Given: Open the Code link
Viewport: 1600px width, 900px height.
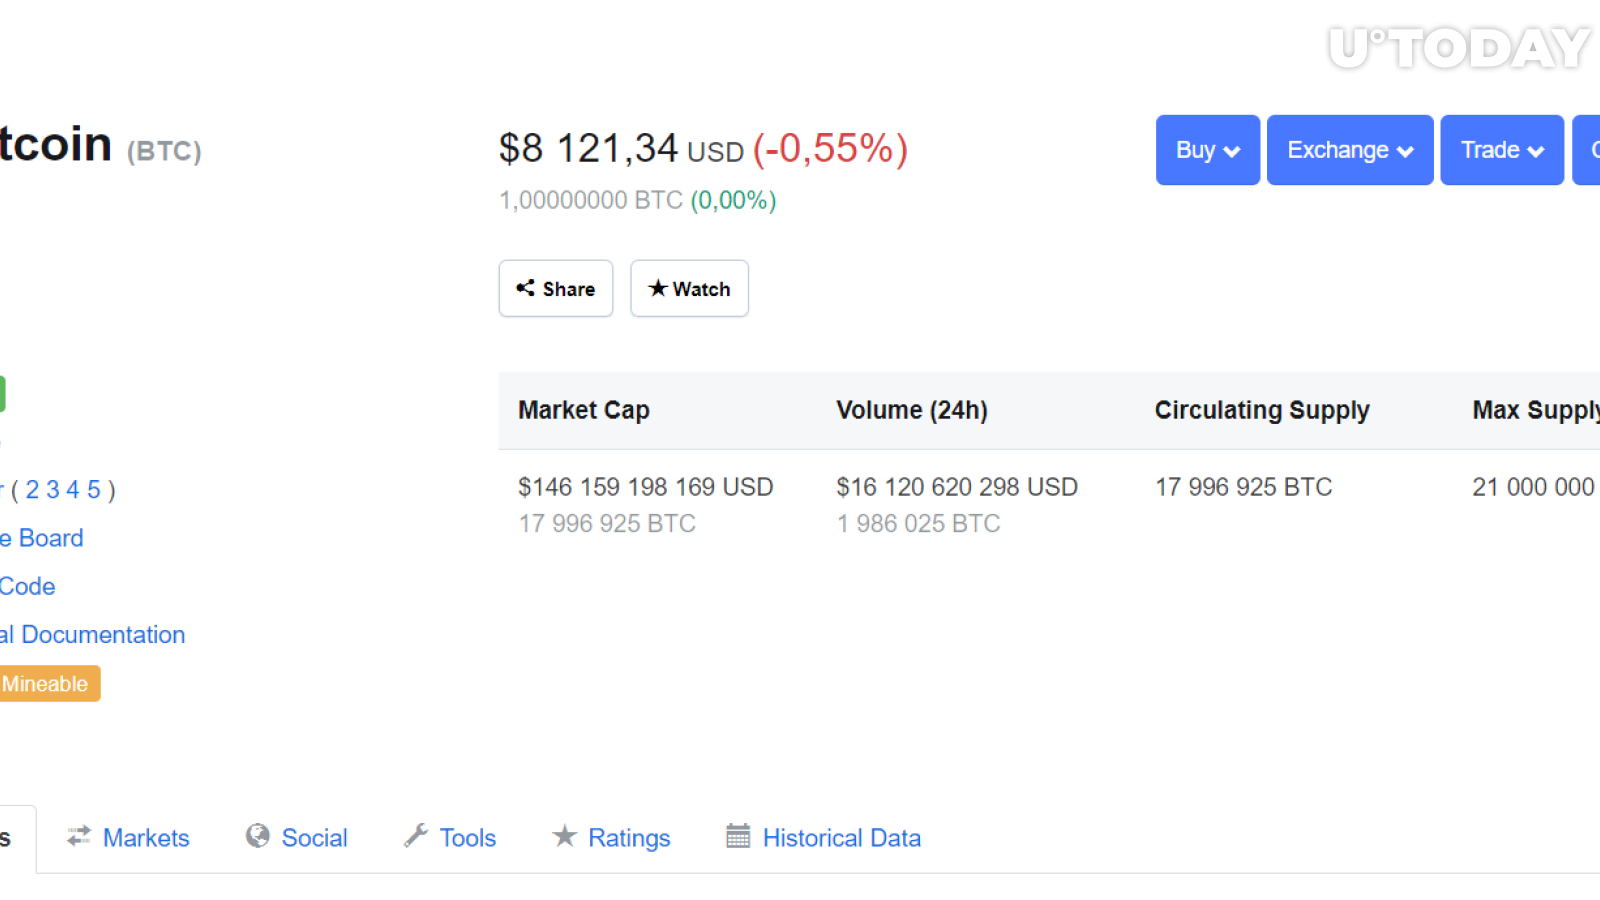Looking at the screenshot, I should pos(28,586).
